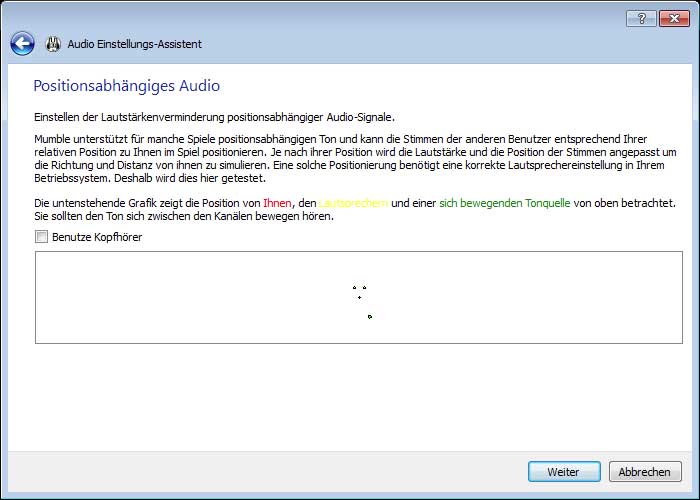Continue with the Weiter button

pyautogui.click(x=564, y=471)
